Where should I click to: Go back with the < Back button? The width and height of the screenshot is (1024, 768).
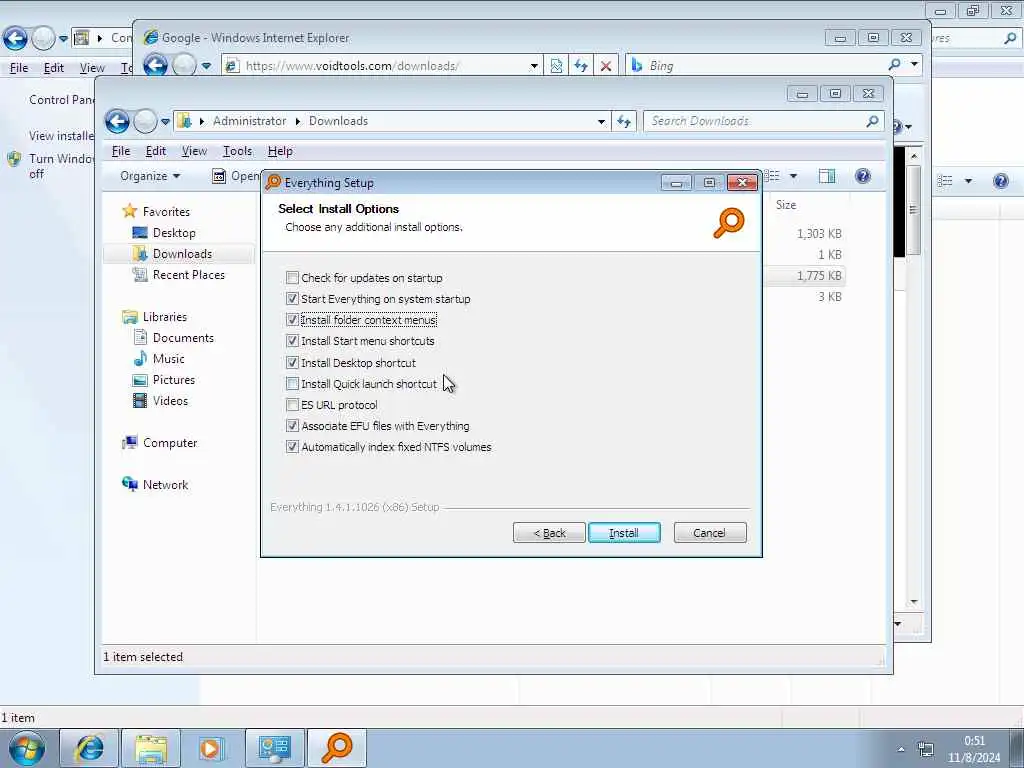pyautogui.click(x=549, y=533)
